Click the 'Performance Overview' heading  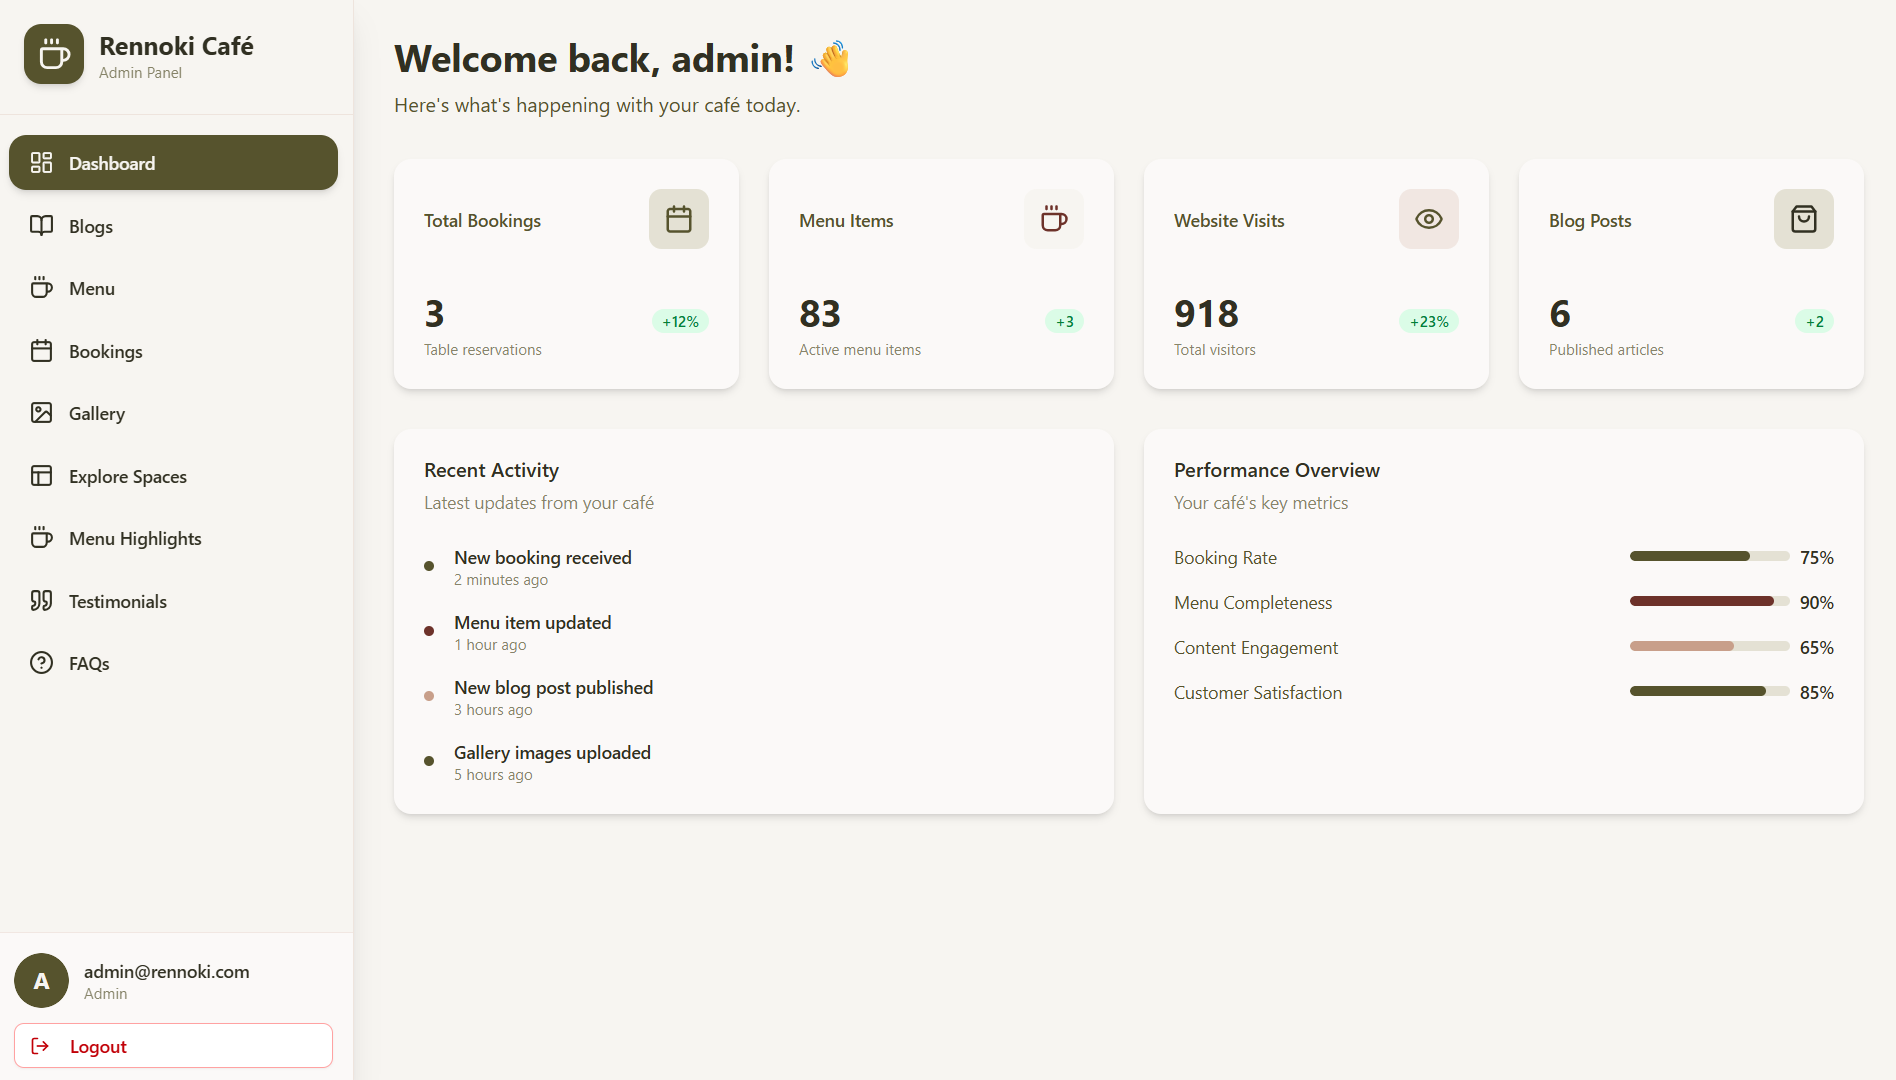[1277, 470]
